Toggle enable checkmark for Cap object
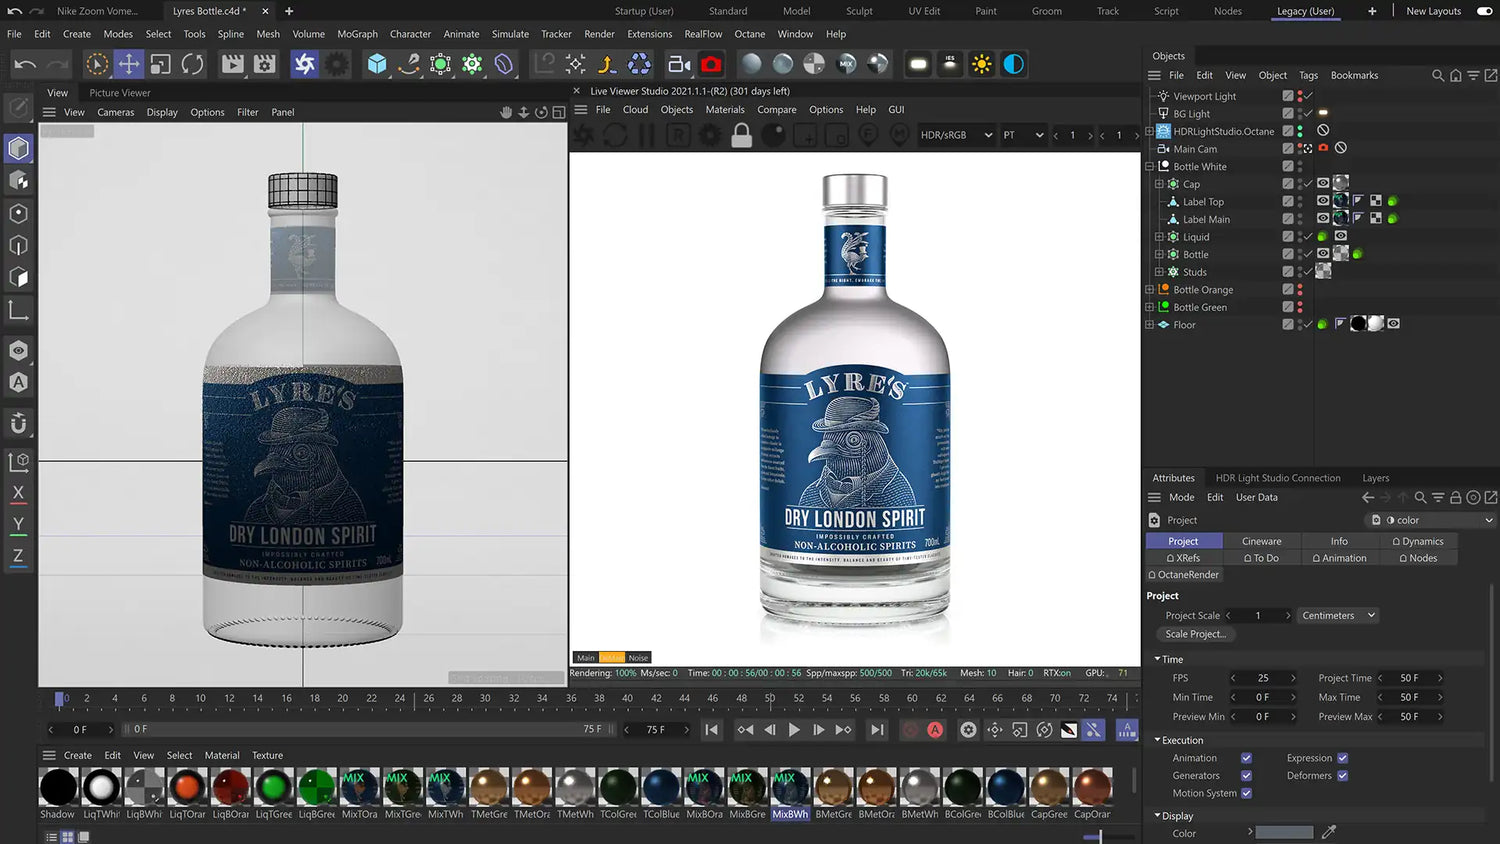The width and height of the screenshot is (1500, 844). coord(1308,184)
